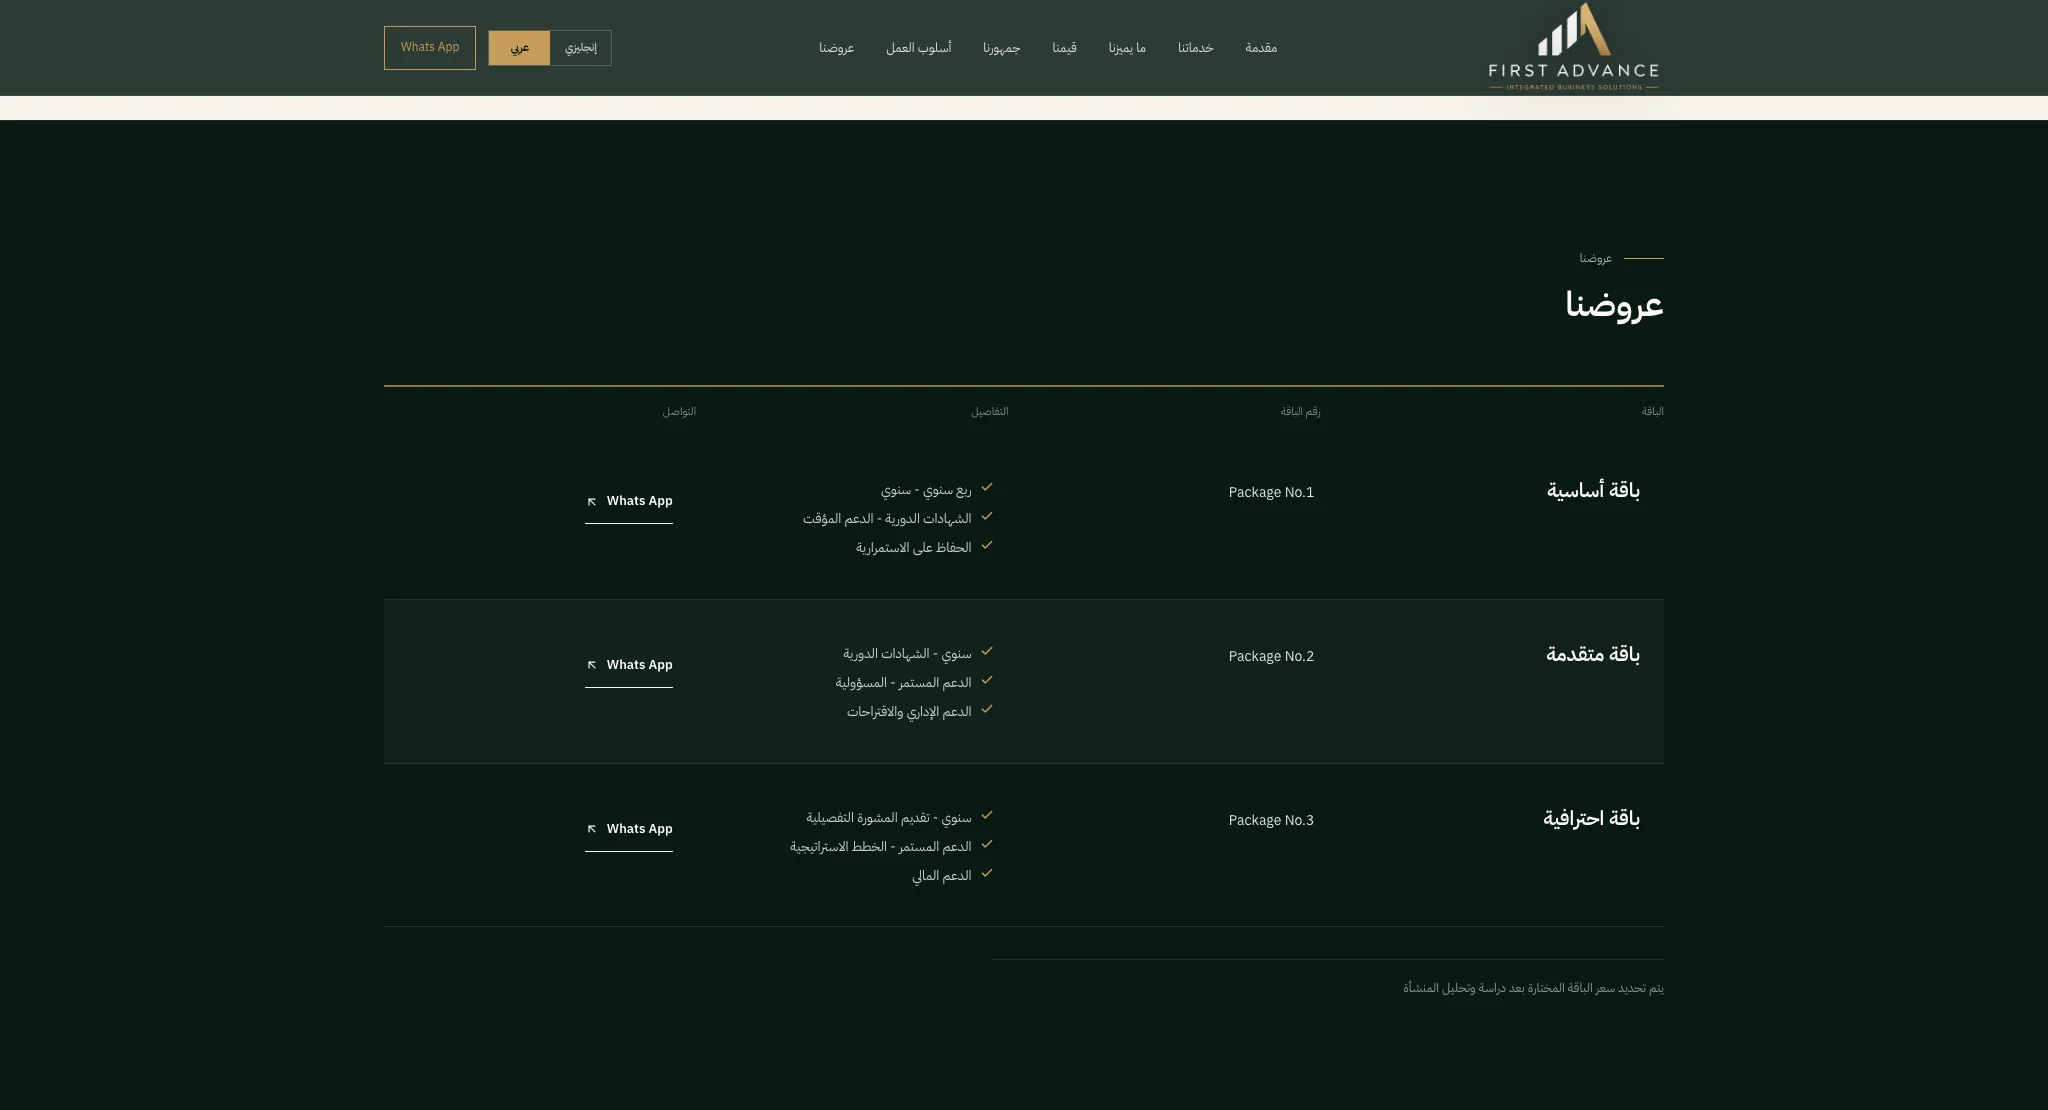The height and width of the screenshot is (1110, 2048).
Task: Click the arrow icon in Package No.1 row
Action: click(x=592, y=502)
